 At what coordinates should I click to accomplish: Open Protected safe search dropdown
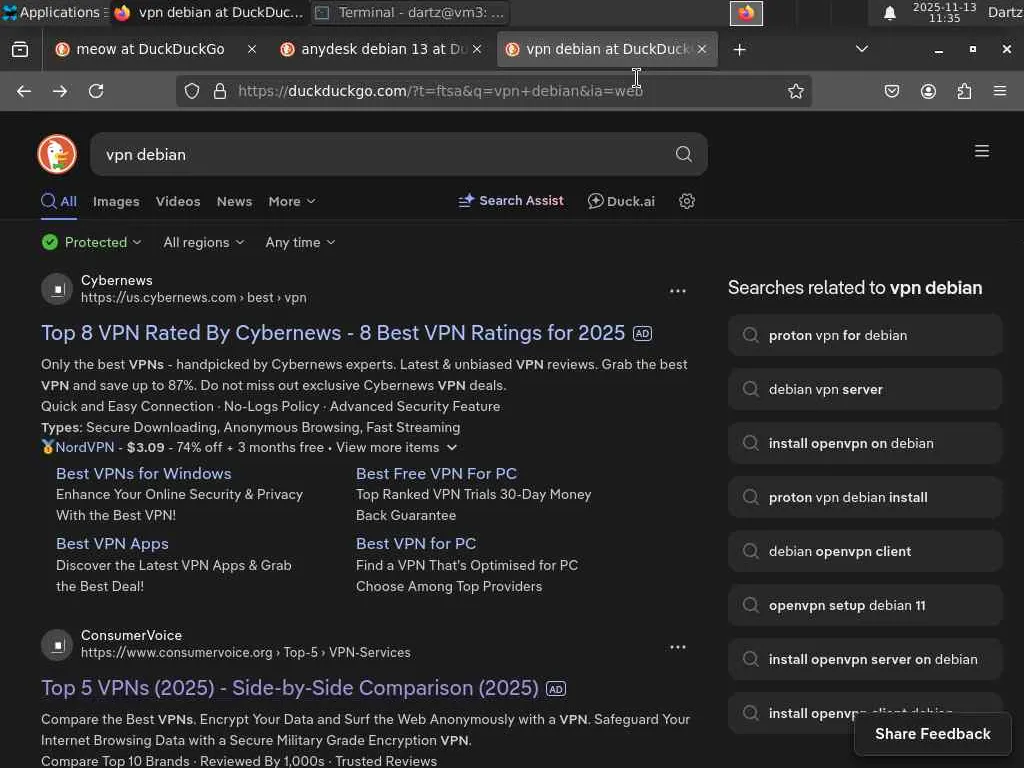click(x=91, y=242)
